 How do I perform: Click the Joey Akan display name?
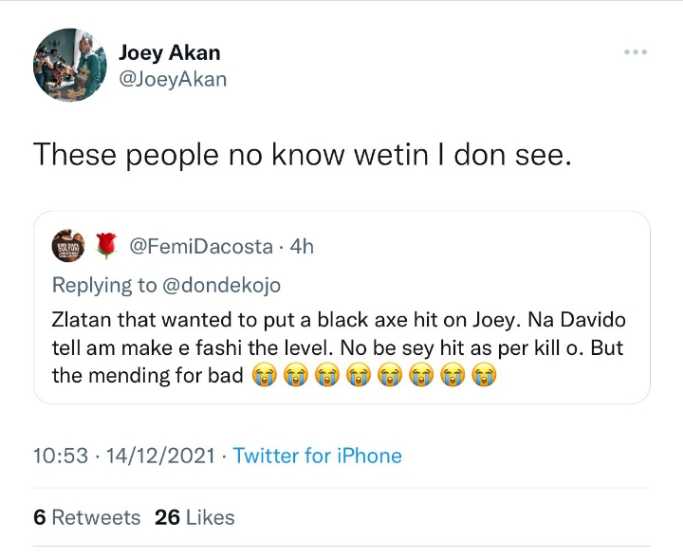coord(169,53)
